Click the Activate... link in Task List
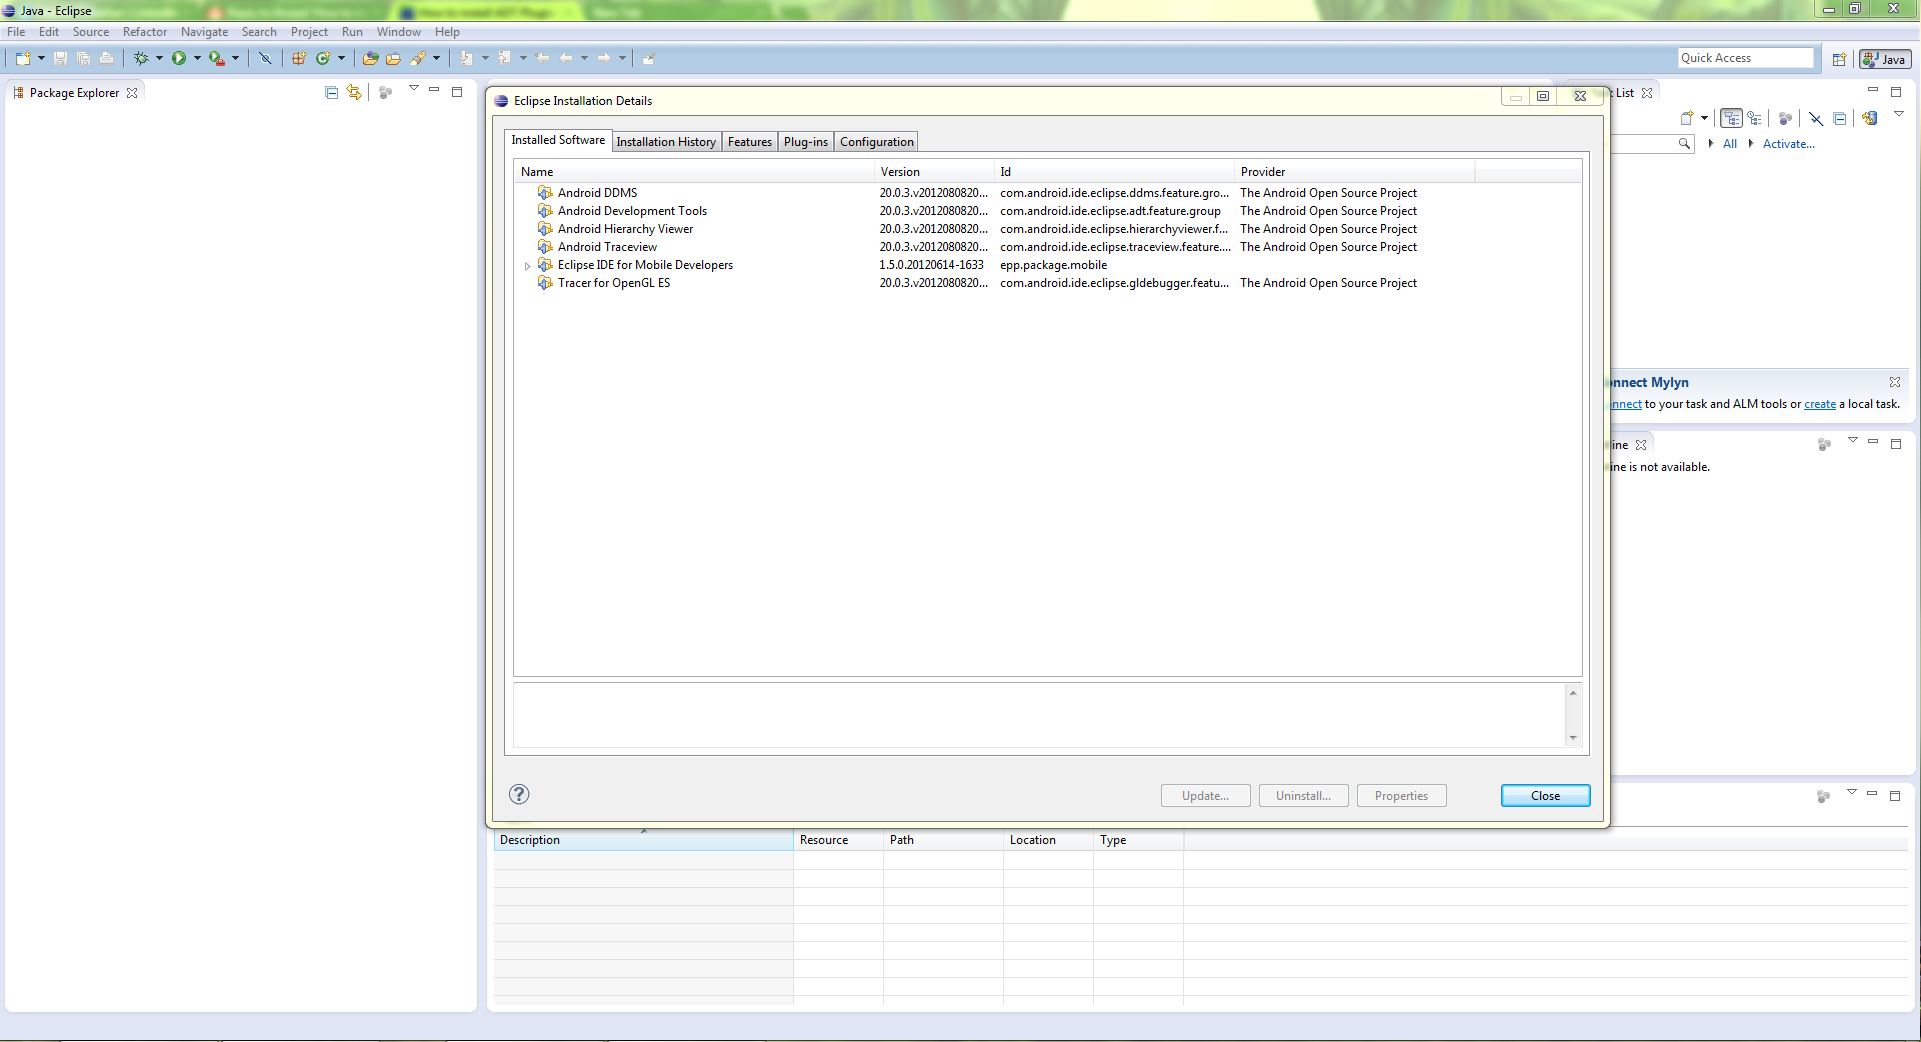Screen dimensions: 1921x1042 tap(1788, 144)
